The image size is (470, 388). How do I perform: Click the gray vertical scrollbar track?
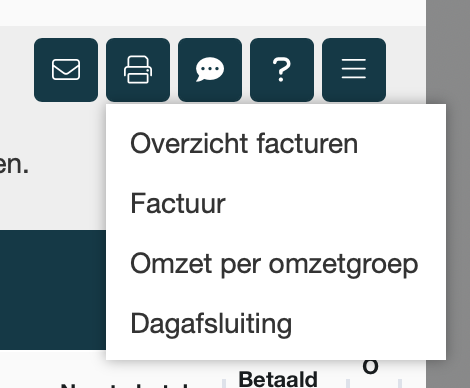[x=448, y=194]
